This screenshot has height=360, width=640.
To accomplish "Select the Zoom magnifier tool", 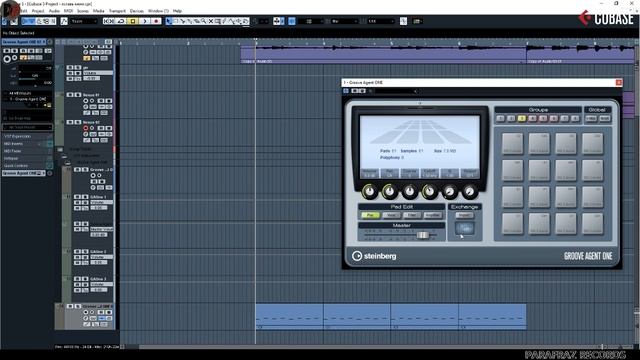I will click(x=204, y=21).
